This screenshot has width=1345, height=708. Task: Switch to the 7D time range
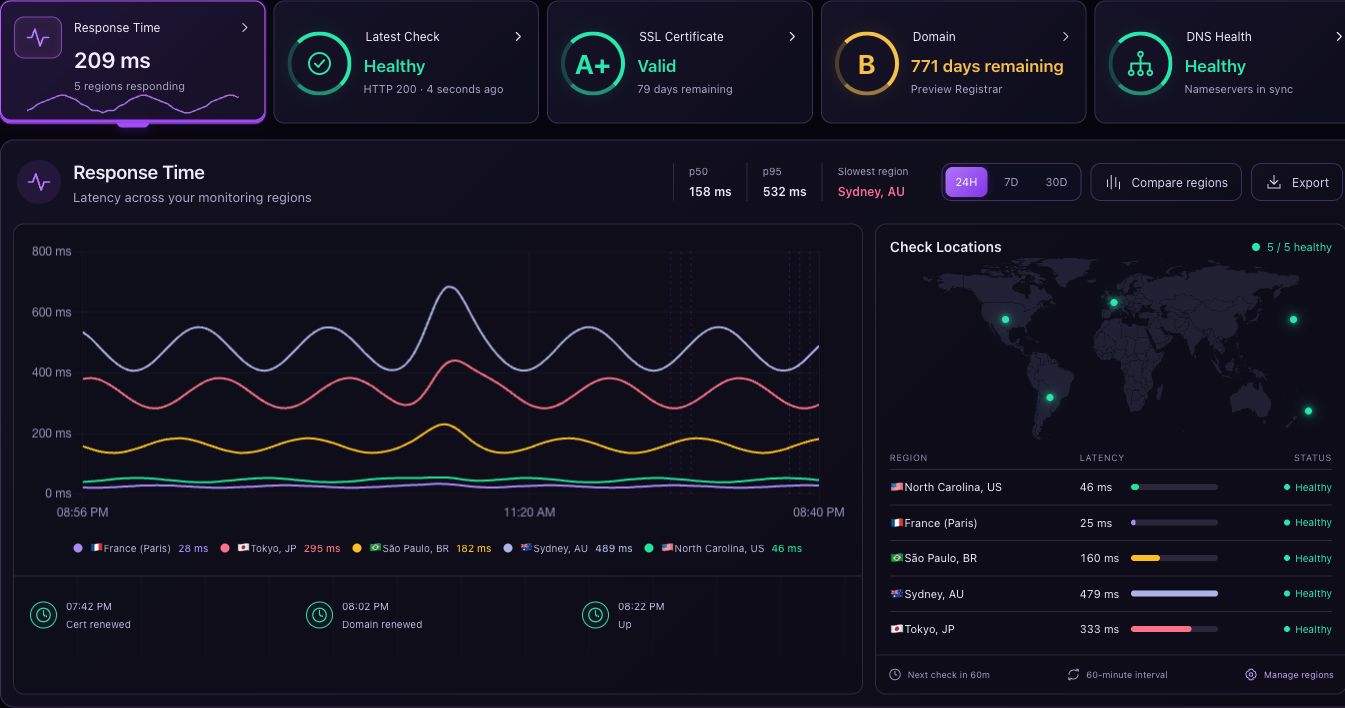point(1011,182)
